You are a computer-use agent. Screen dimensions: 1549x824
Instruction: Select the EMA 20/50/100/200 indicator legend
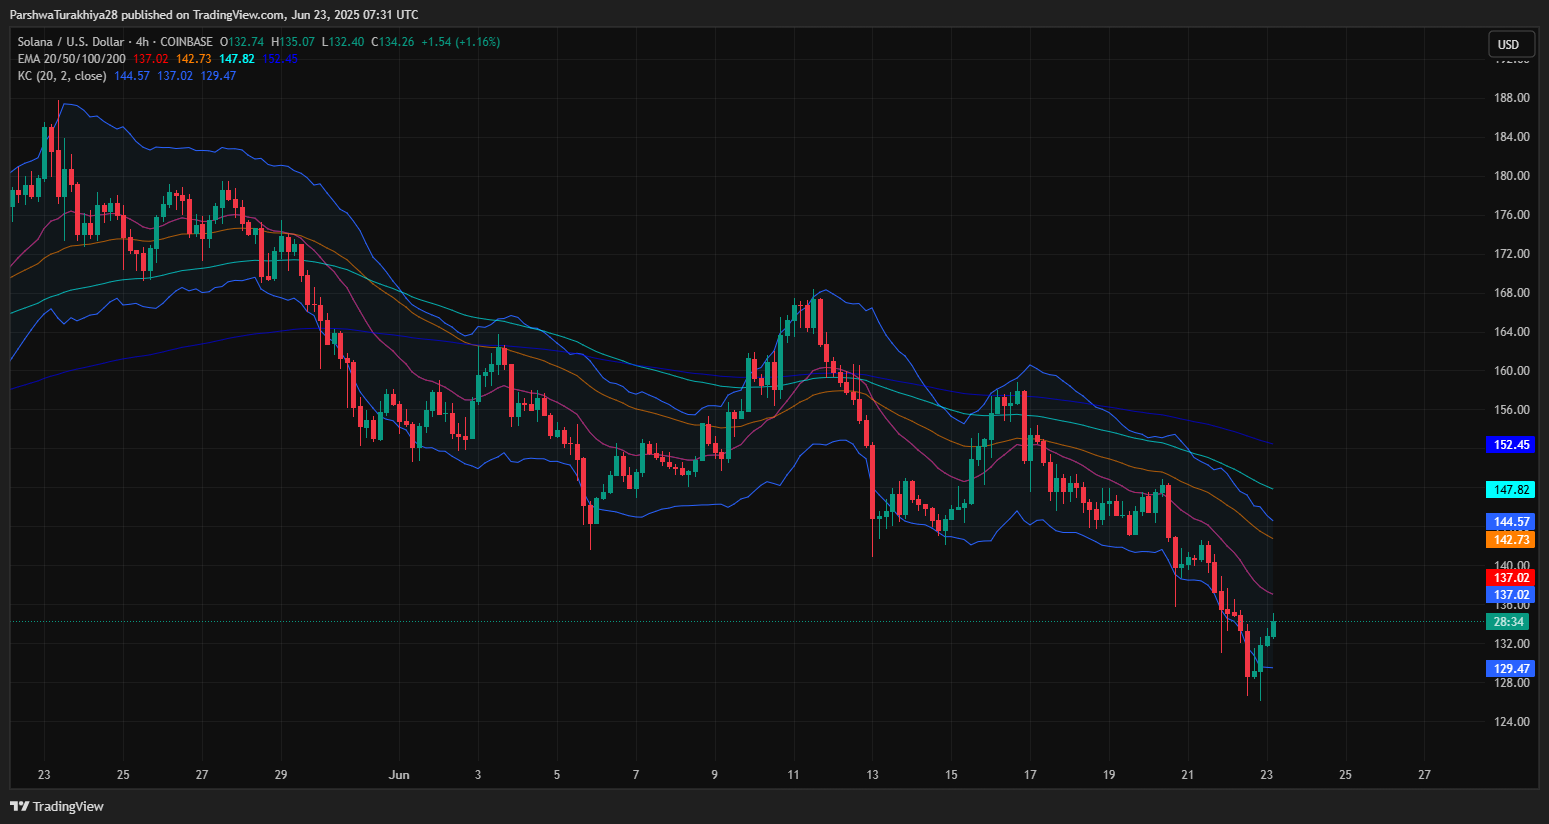click(x=71, y=59)
